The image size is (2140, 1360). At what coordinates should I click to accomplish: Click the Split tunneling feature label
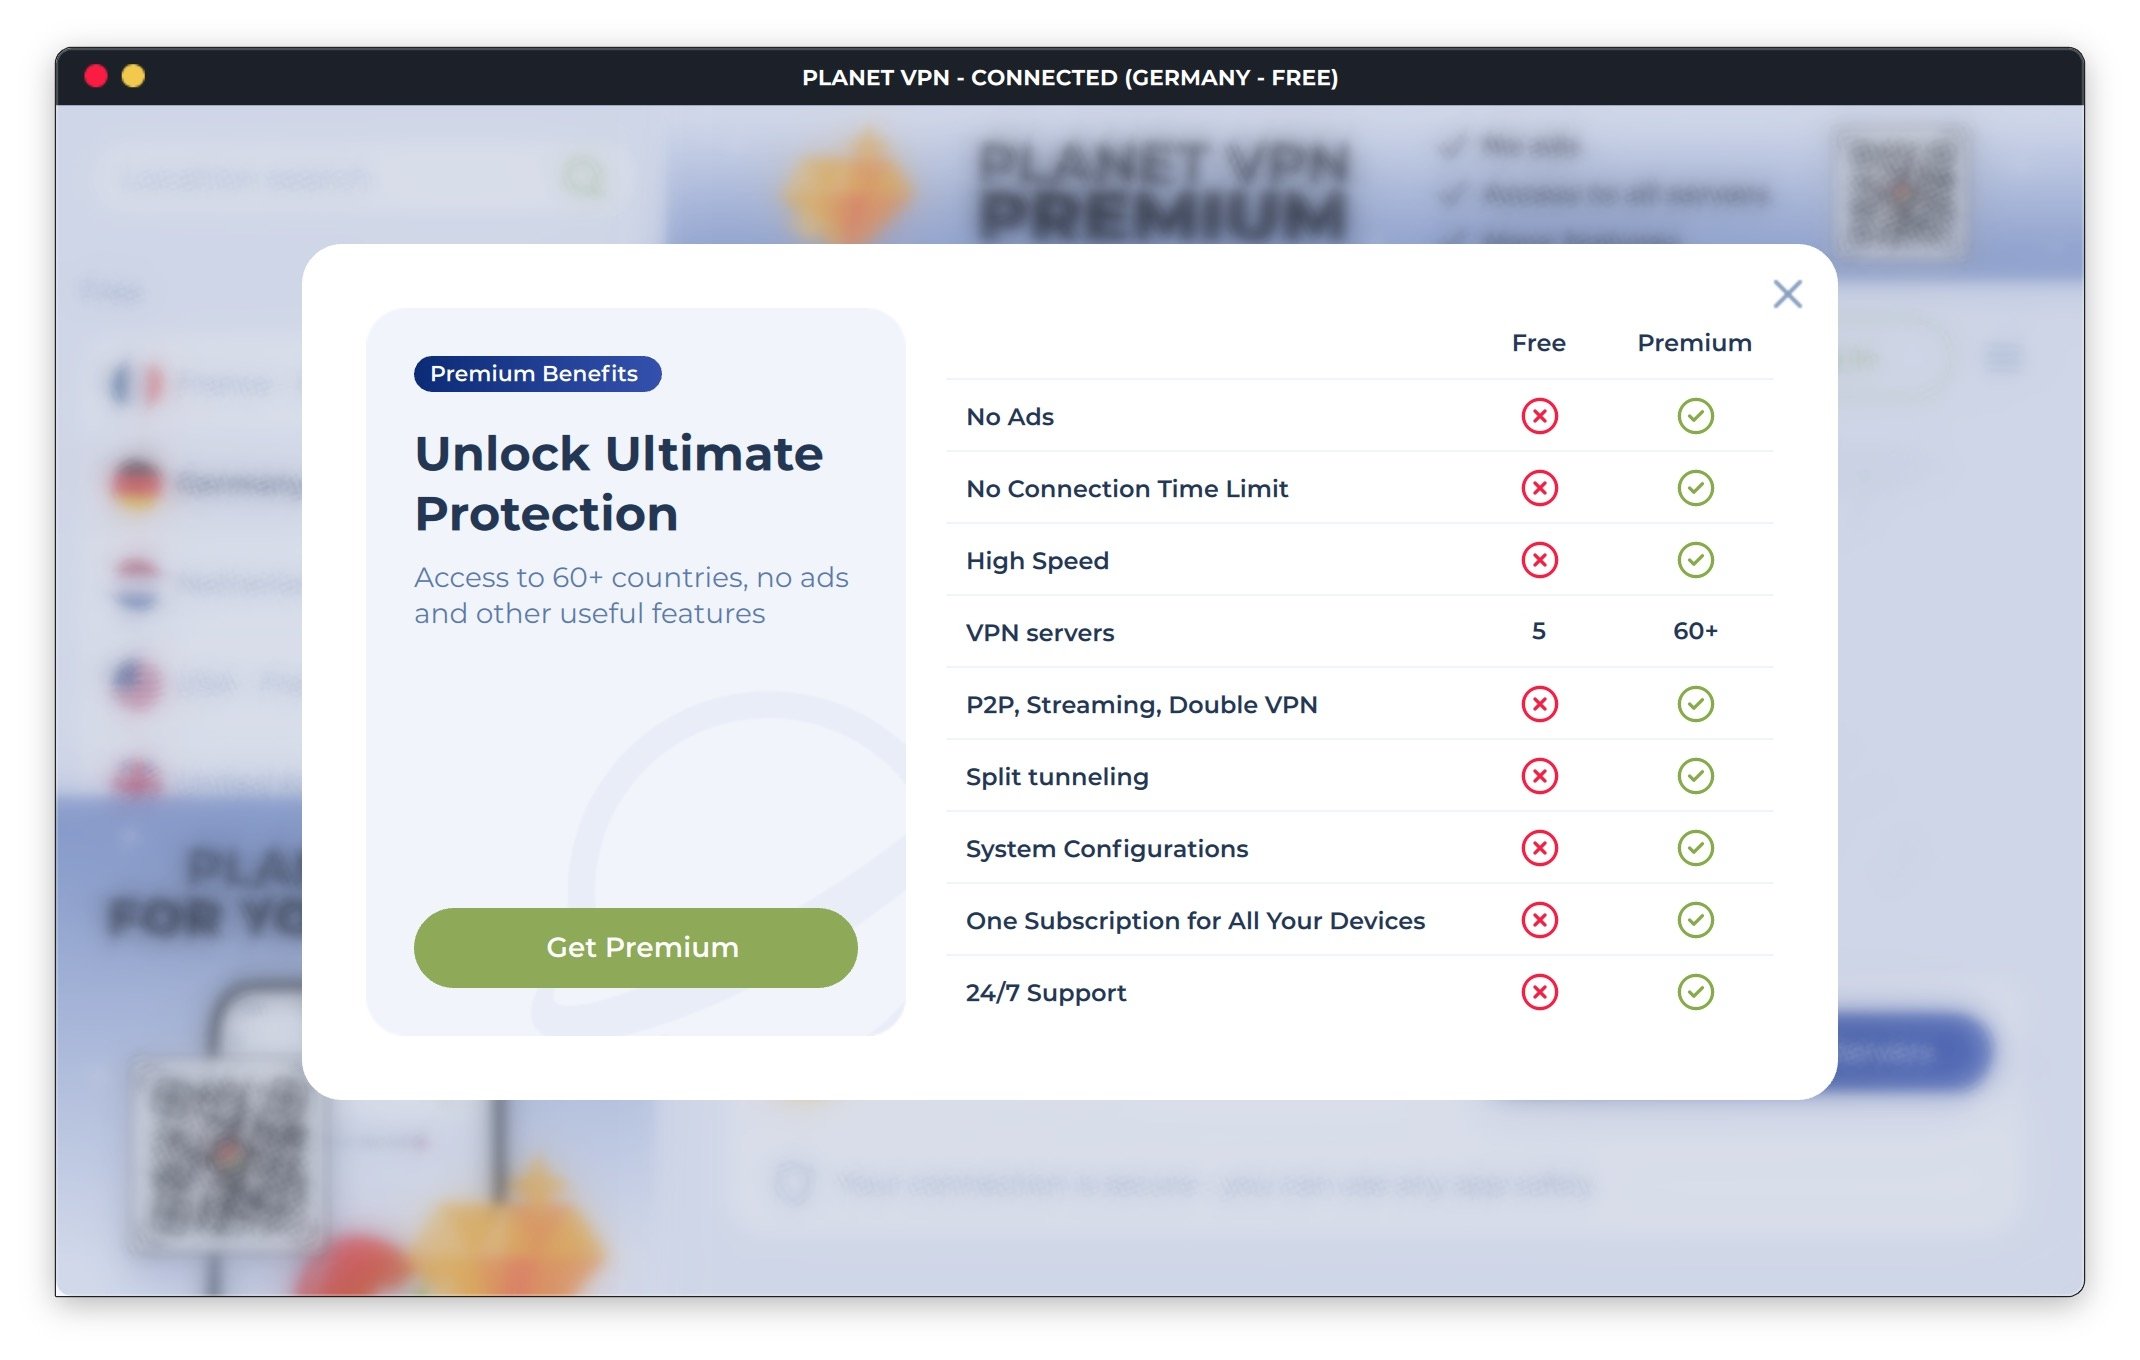click(1057, 777)
